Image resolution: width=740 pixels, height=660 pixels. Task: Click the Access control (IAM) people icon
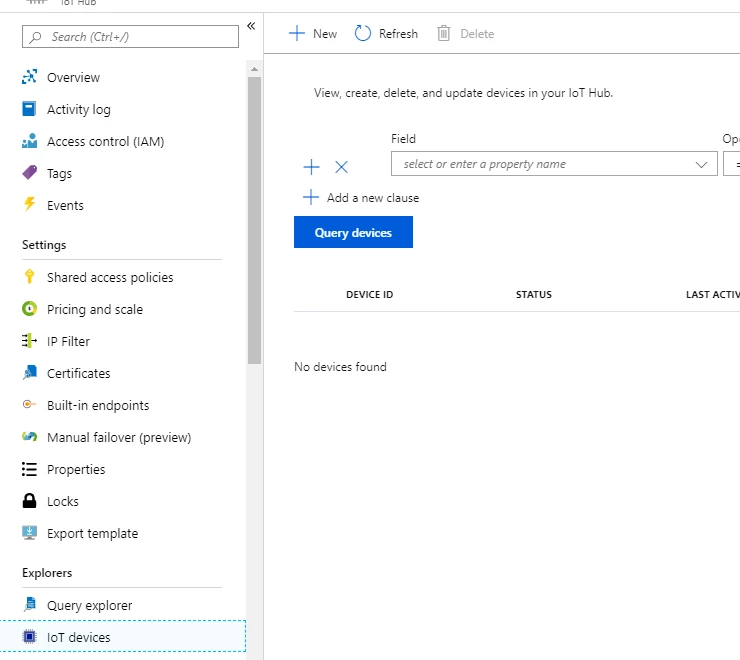(29, 141)
